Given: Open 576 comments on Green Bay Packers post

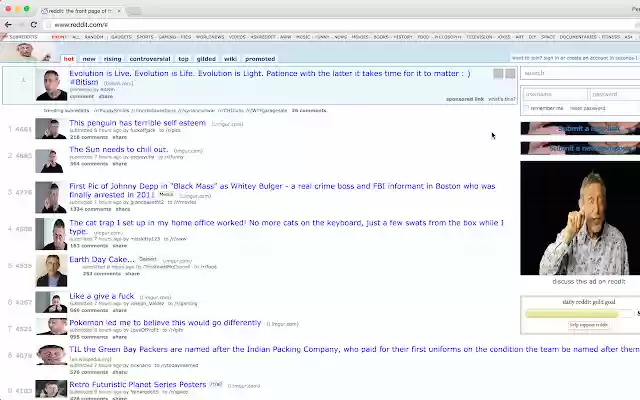Looking at the screenshot, I should [89, 372].
